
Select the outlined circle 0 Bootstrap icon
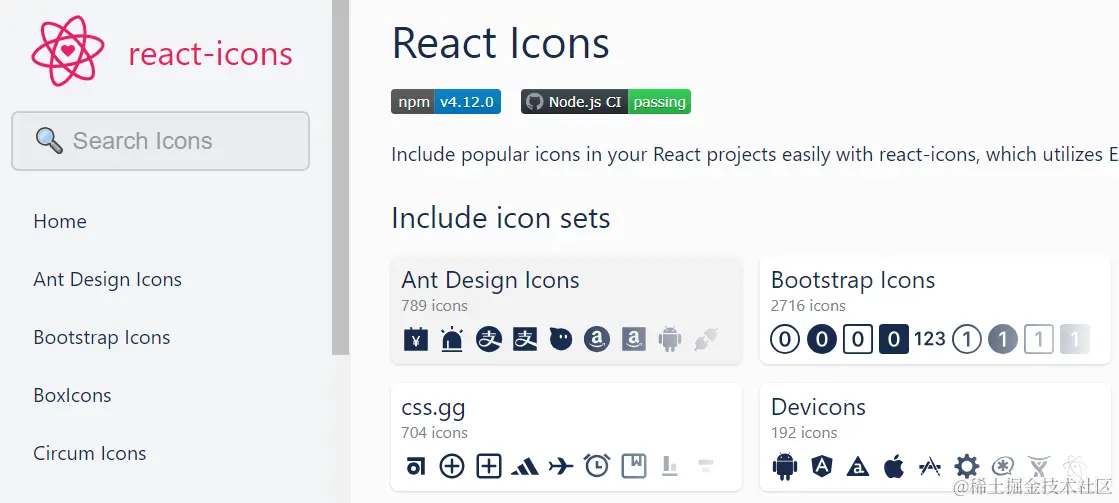785,339
